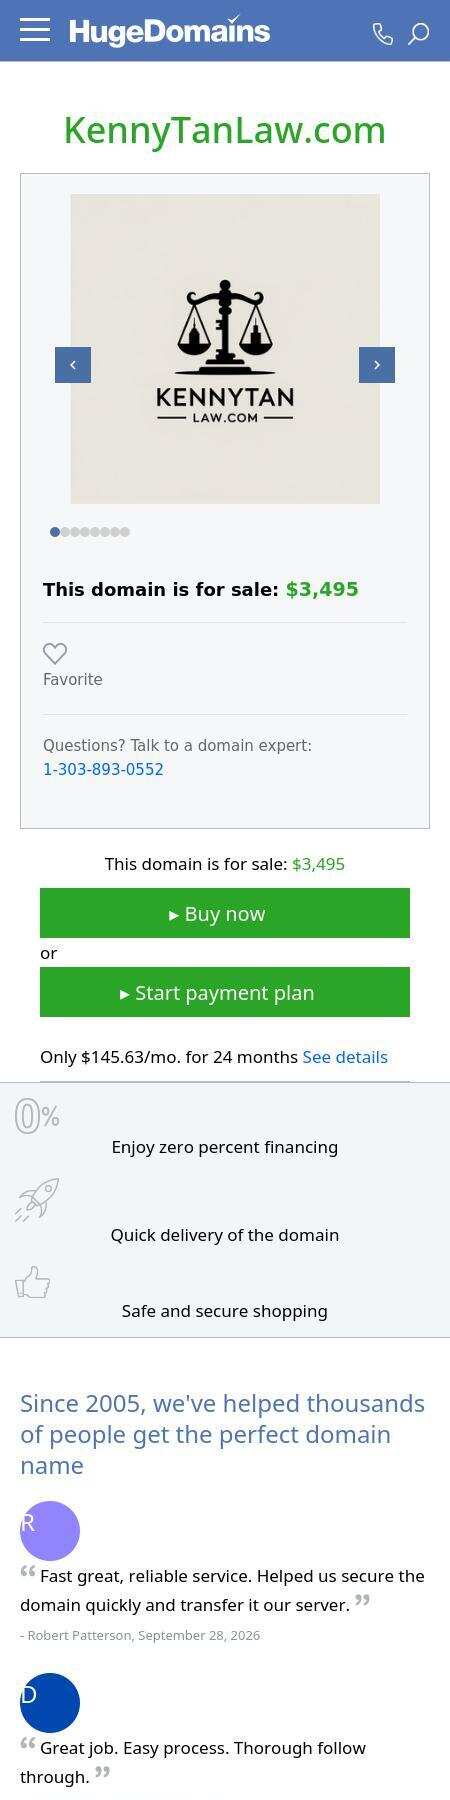450x1800 pixels.
Task: Open search with the magnifier icon
Action: [x=419, y=34]
